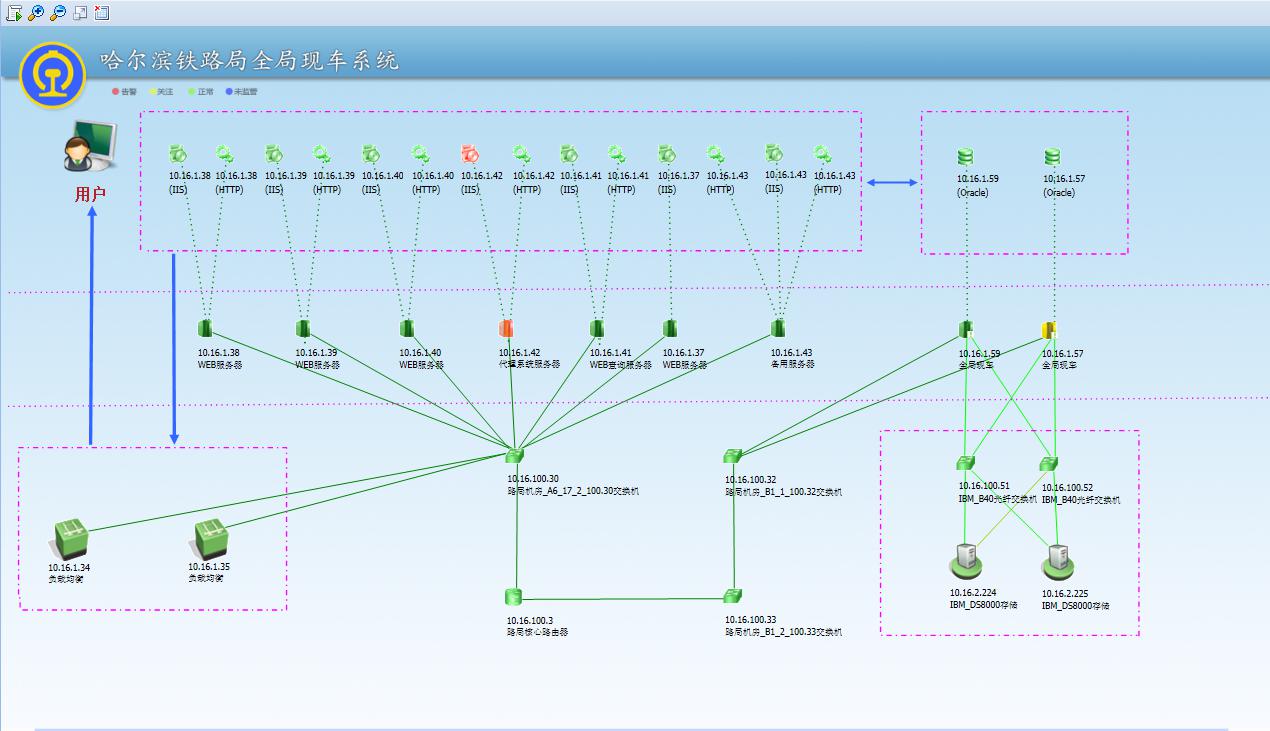This screenshot has width=1270, height=731.
Task: Click the yellow 10.16.1.57 server node
Action: 1048,330
